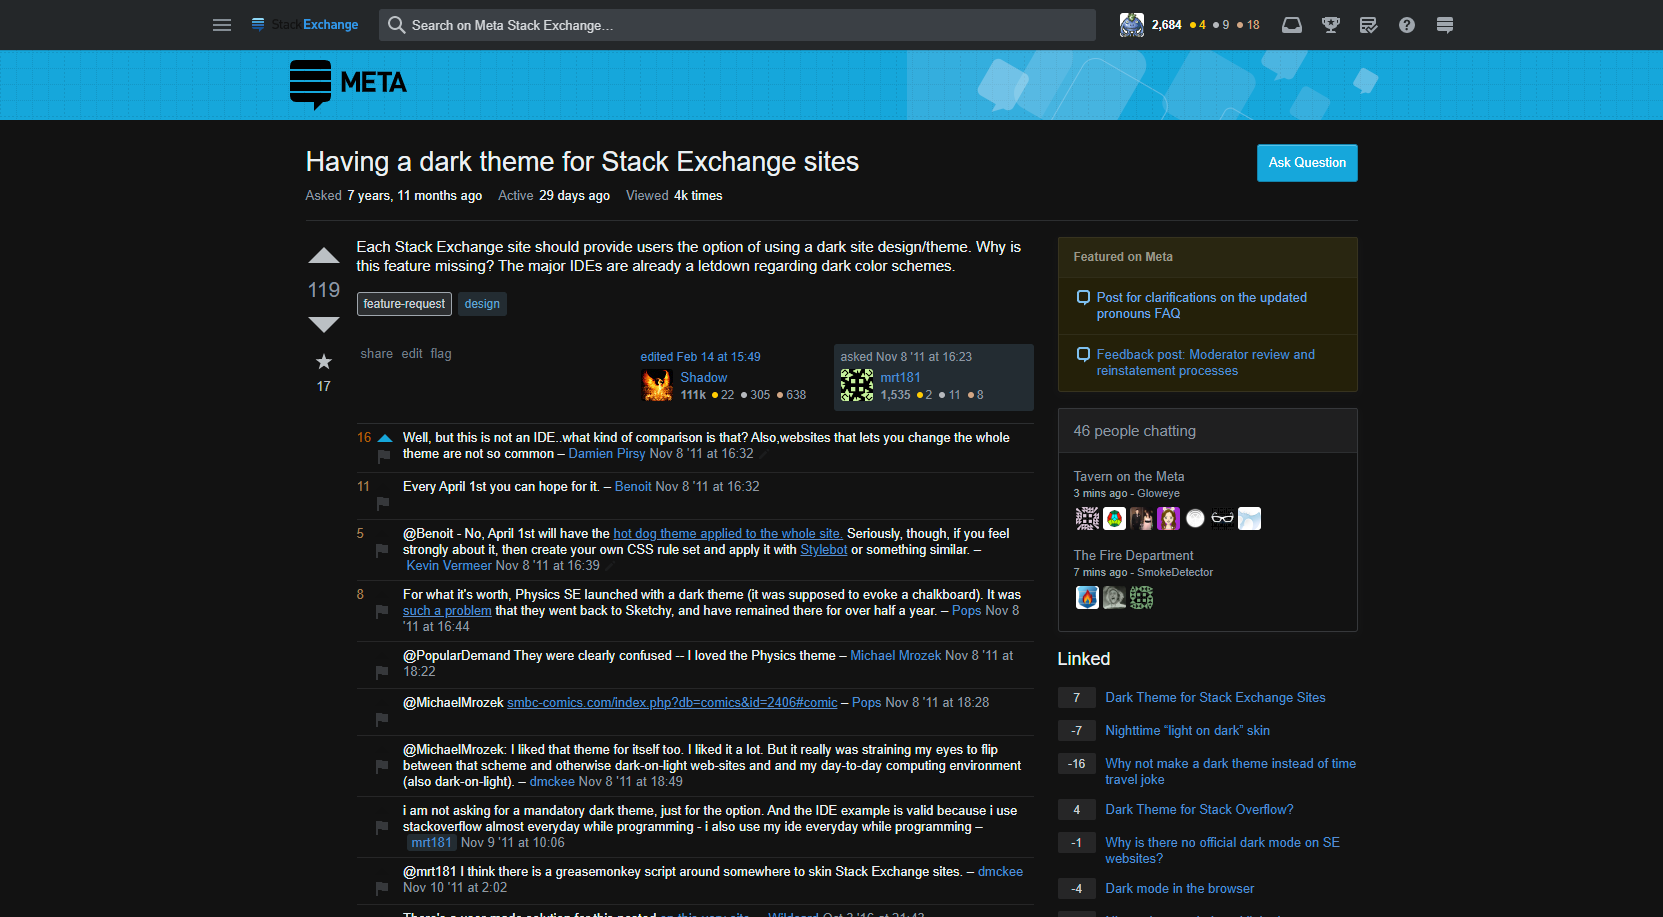The height and width of the screenshot is (917, 1663).
Task: Open the achievements trophy icon
Action: [x=1331, y=25]
